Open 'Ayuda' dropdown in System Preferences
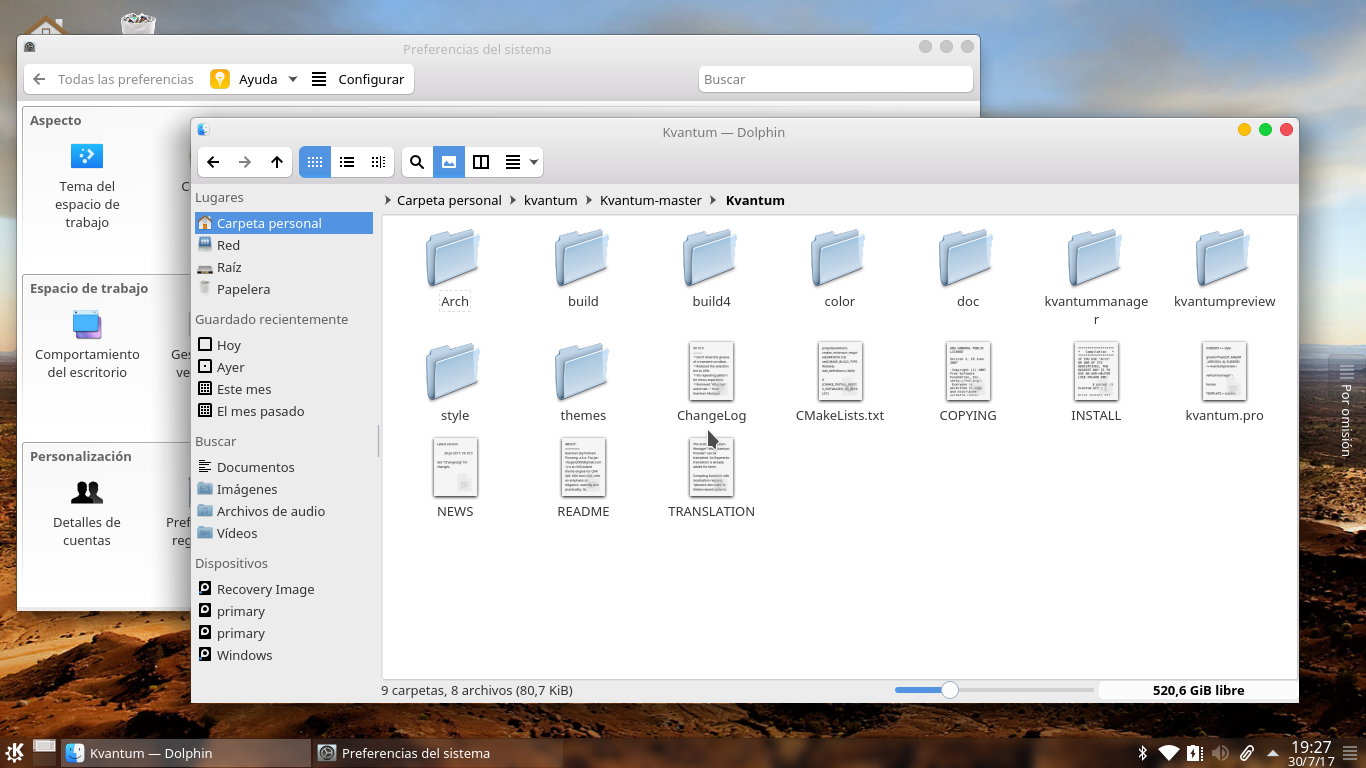Viewport: 1366px width, 768px height. coord(254,79)
